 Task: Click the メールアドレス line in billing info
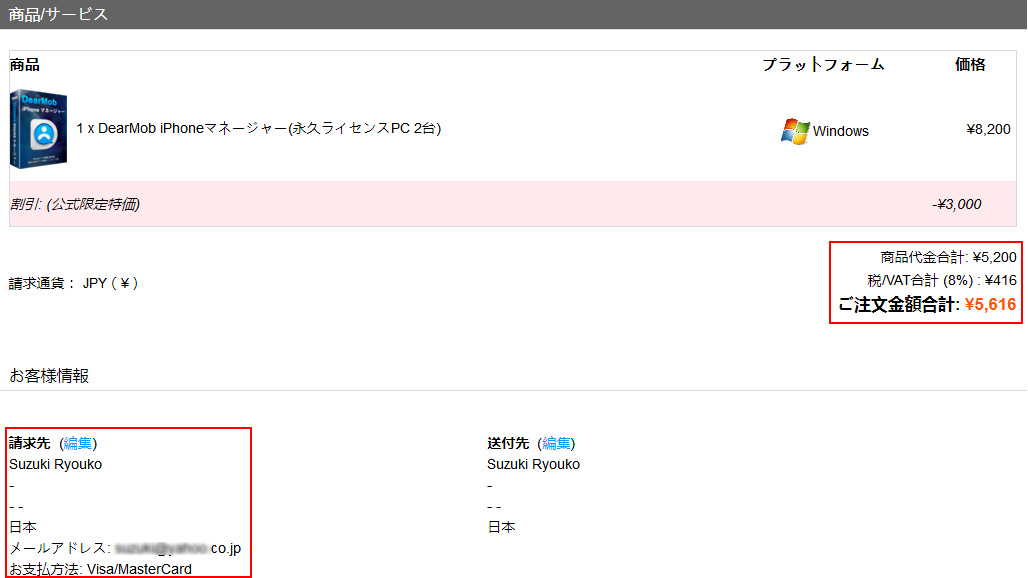(124, 548)
